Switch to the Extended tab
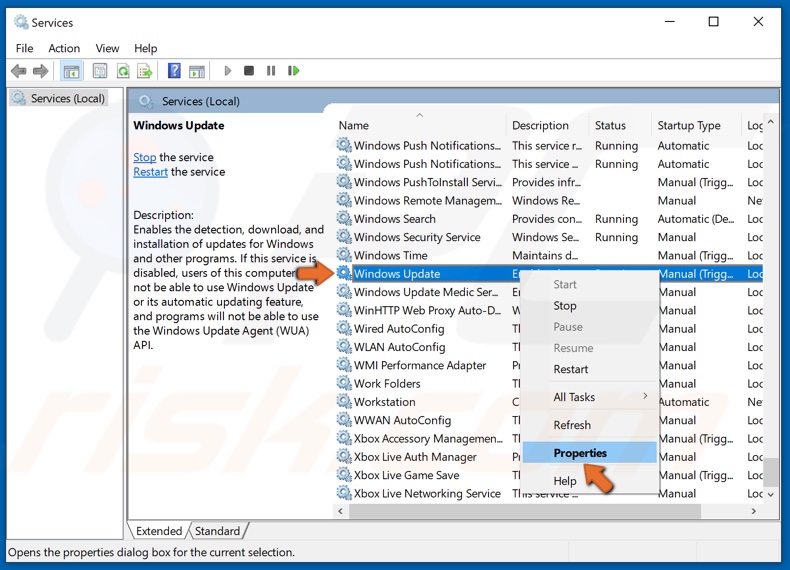Screen dimensions: 790x570 (x=159, y=531)
